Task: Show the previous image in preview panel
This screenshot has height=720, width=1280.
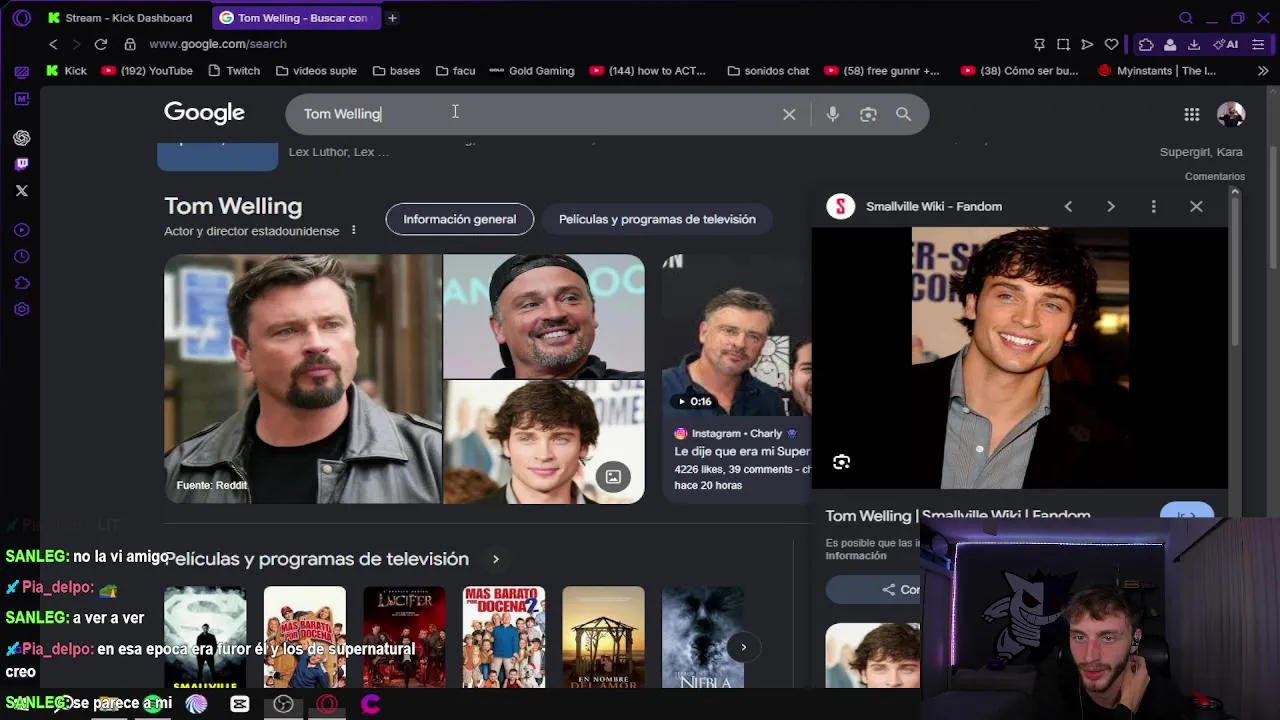Action: [1068, 206]
